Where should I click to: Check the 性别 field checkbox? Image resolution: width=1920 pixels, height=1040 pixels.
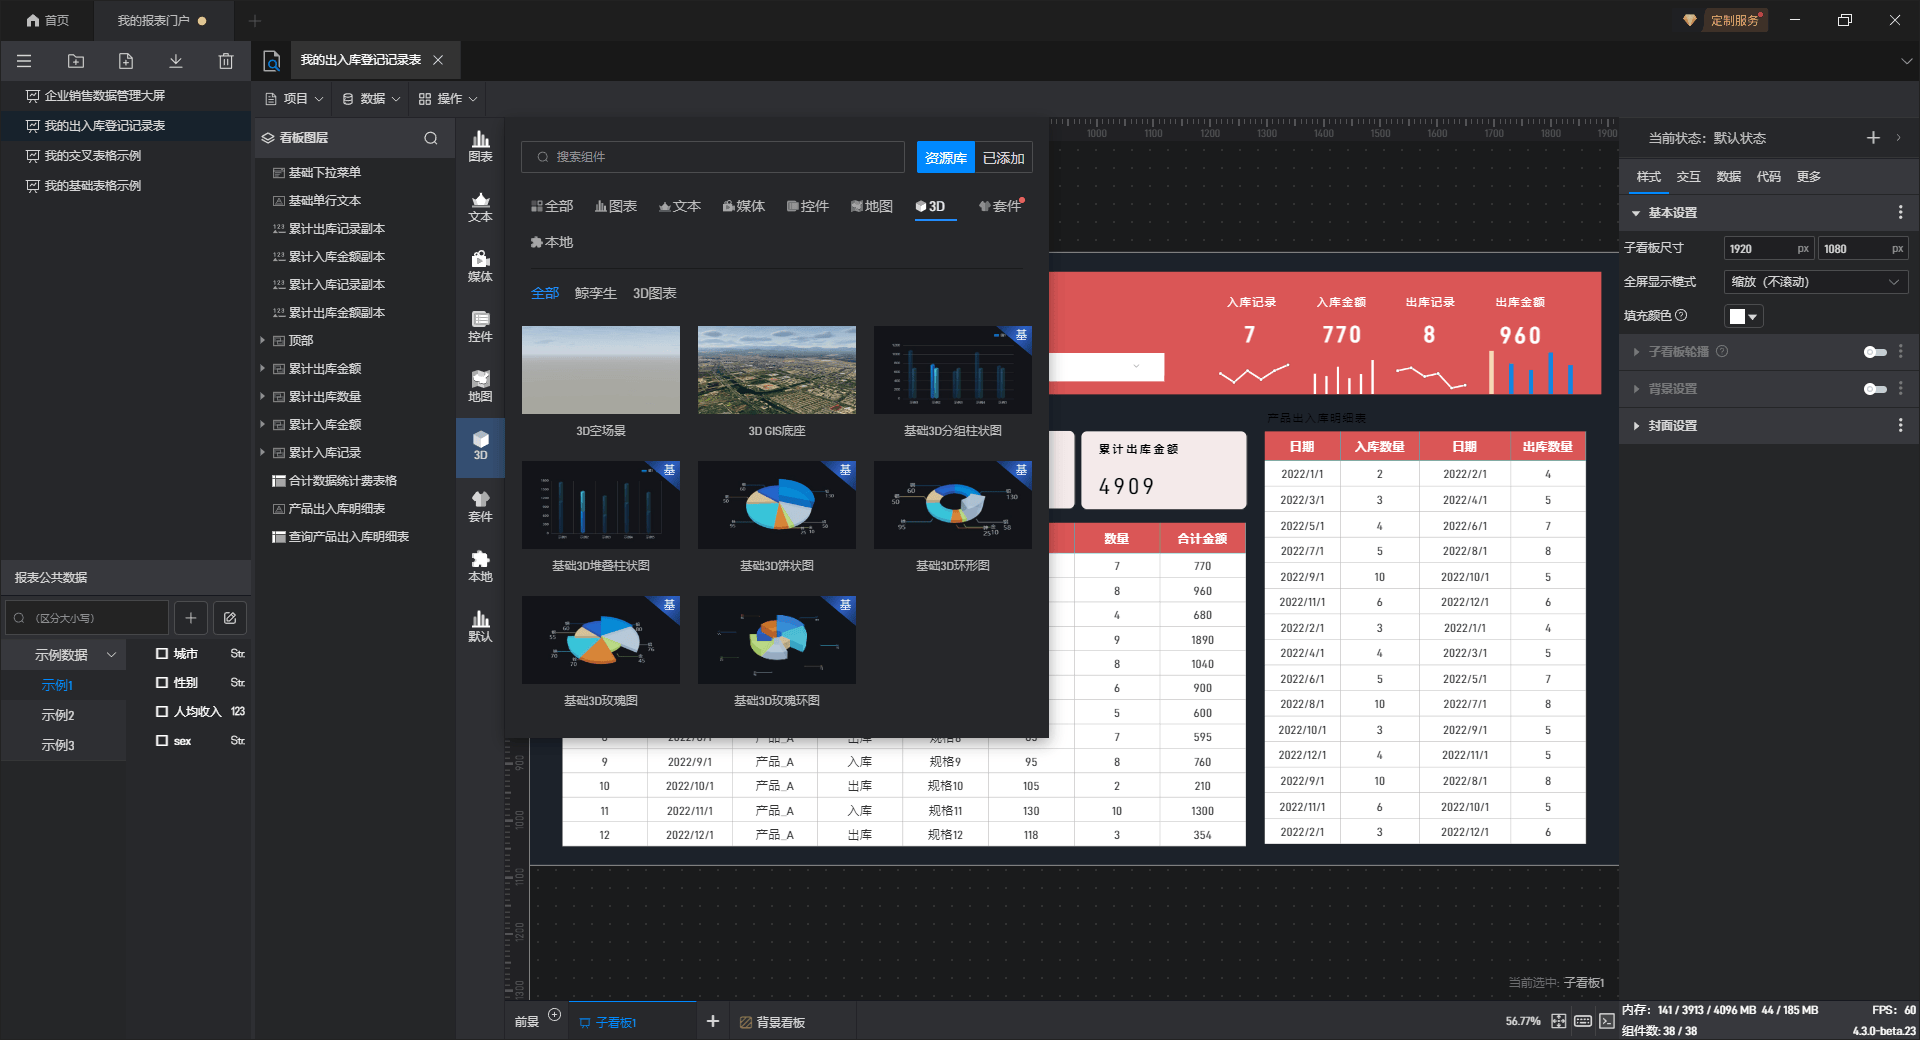(162, 683)
